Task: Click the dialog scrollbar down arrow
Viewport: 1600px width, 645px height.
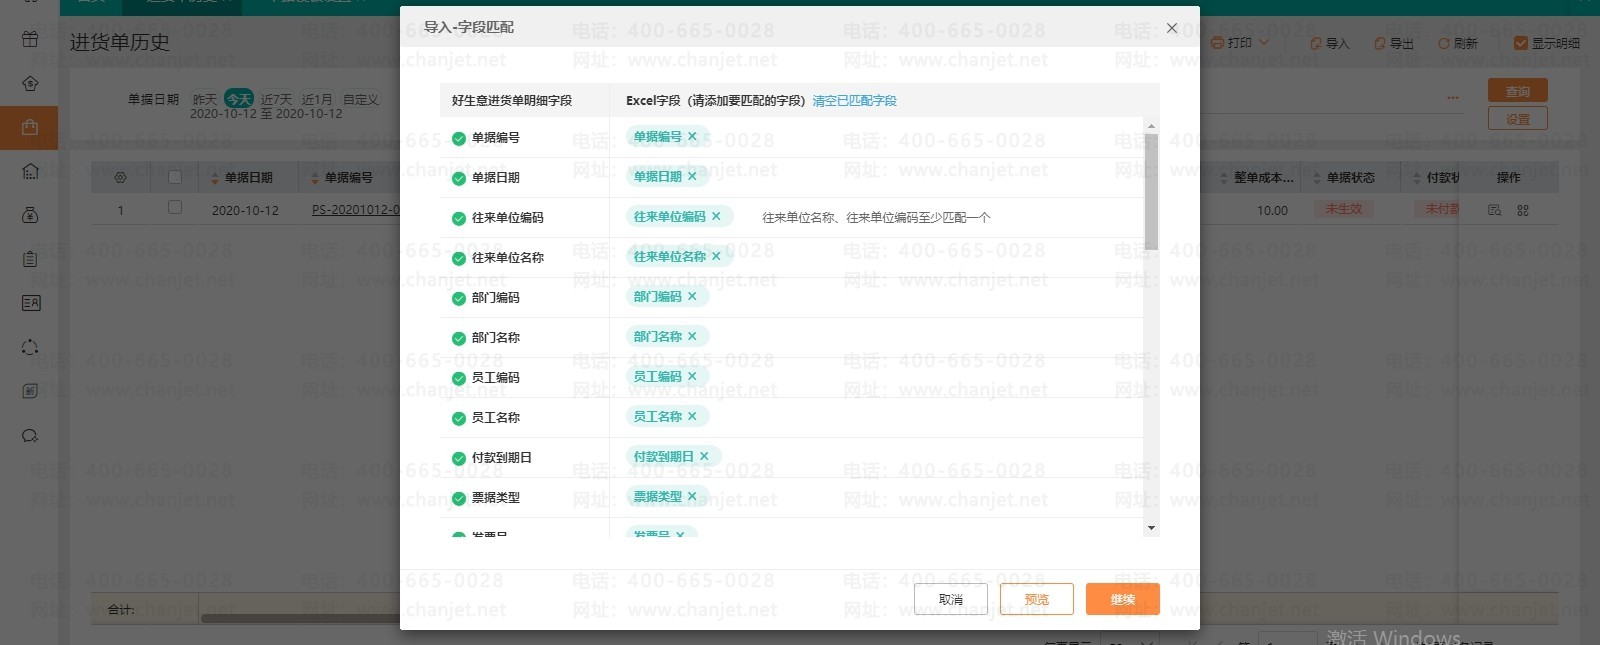Action: tap(1151, 528)
